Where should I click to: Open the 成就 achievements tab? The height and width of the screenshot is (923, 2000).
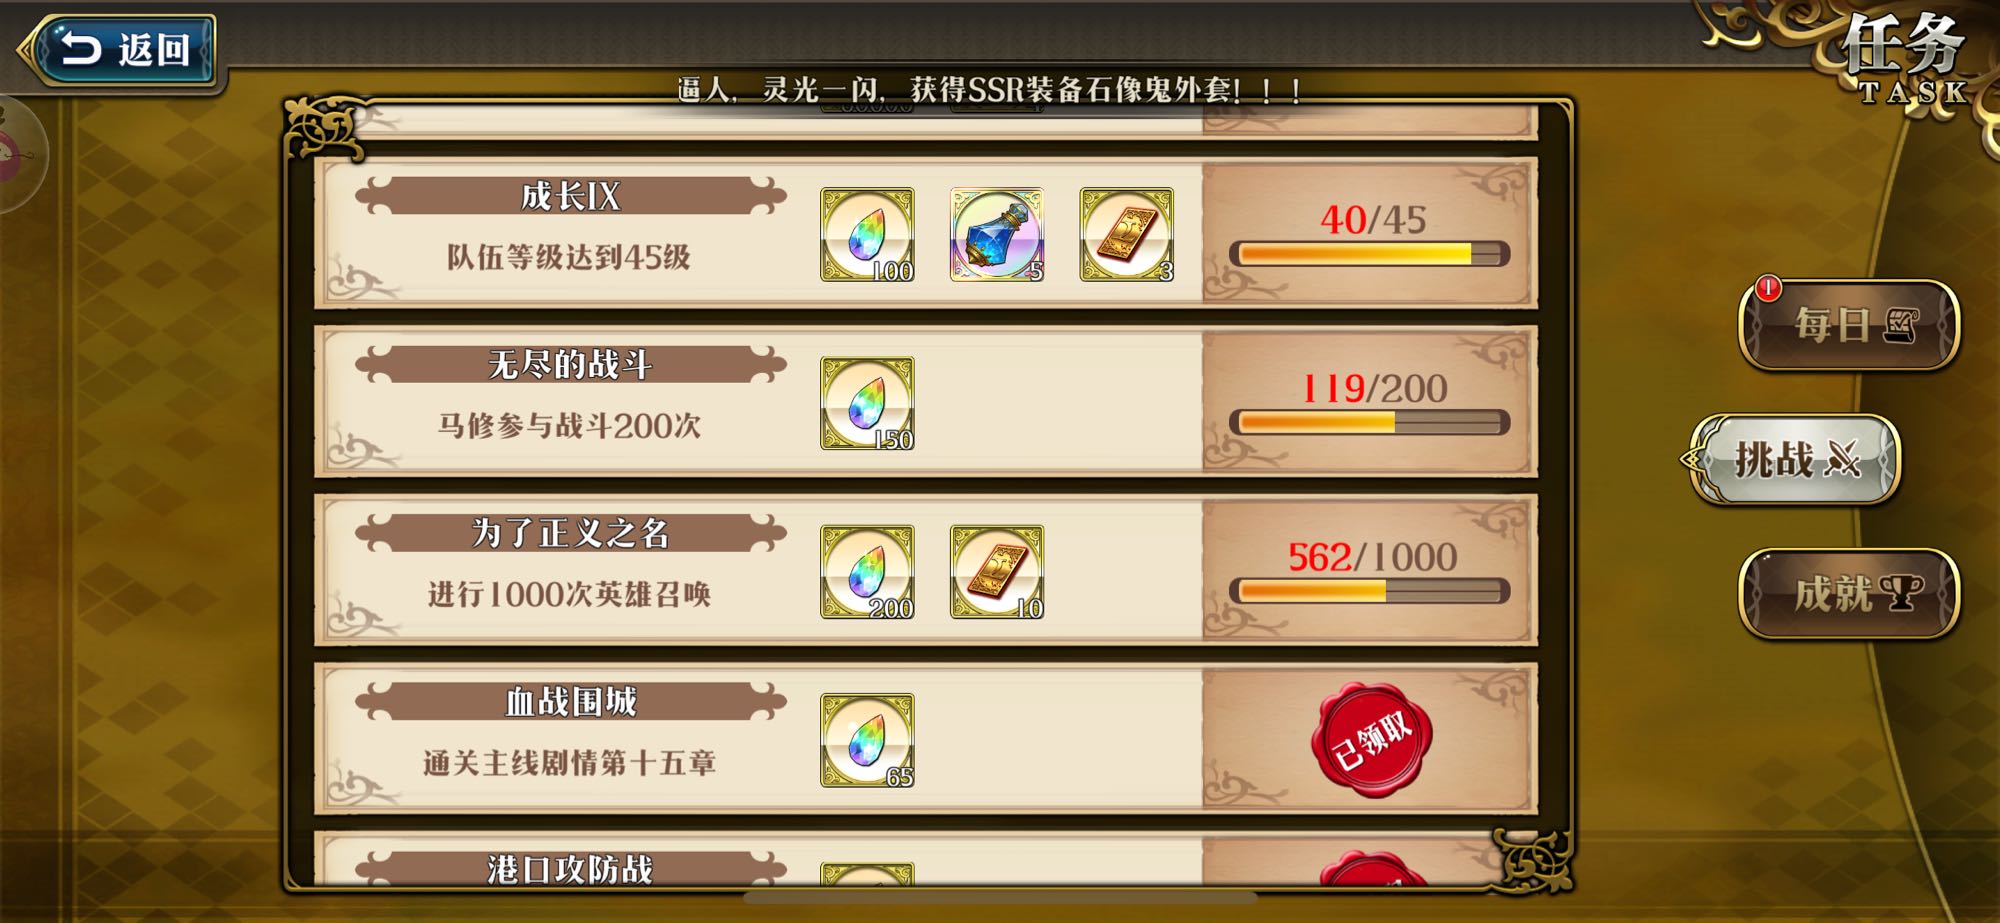pyautogui.click(x=1850, y=593)
